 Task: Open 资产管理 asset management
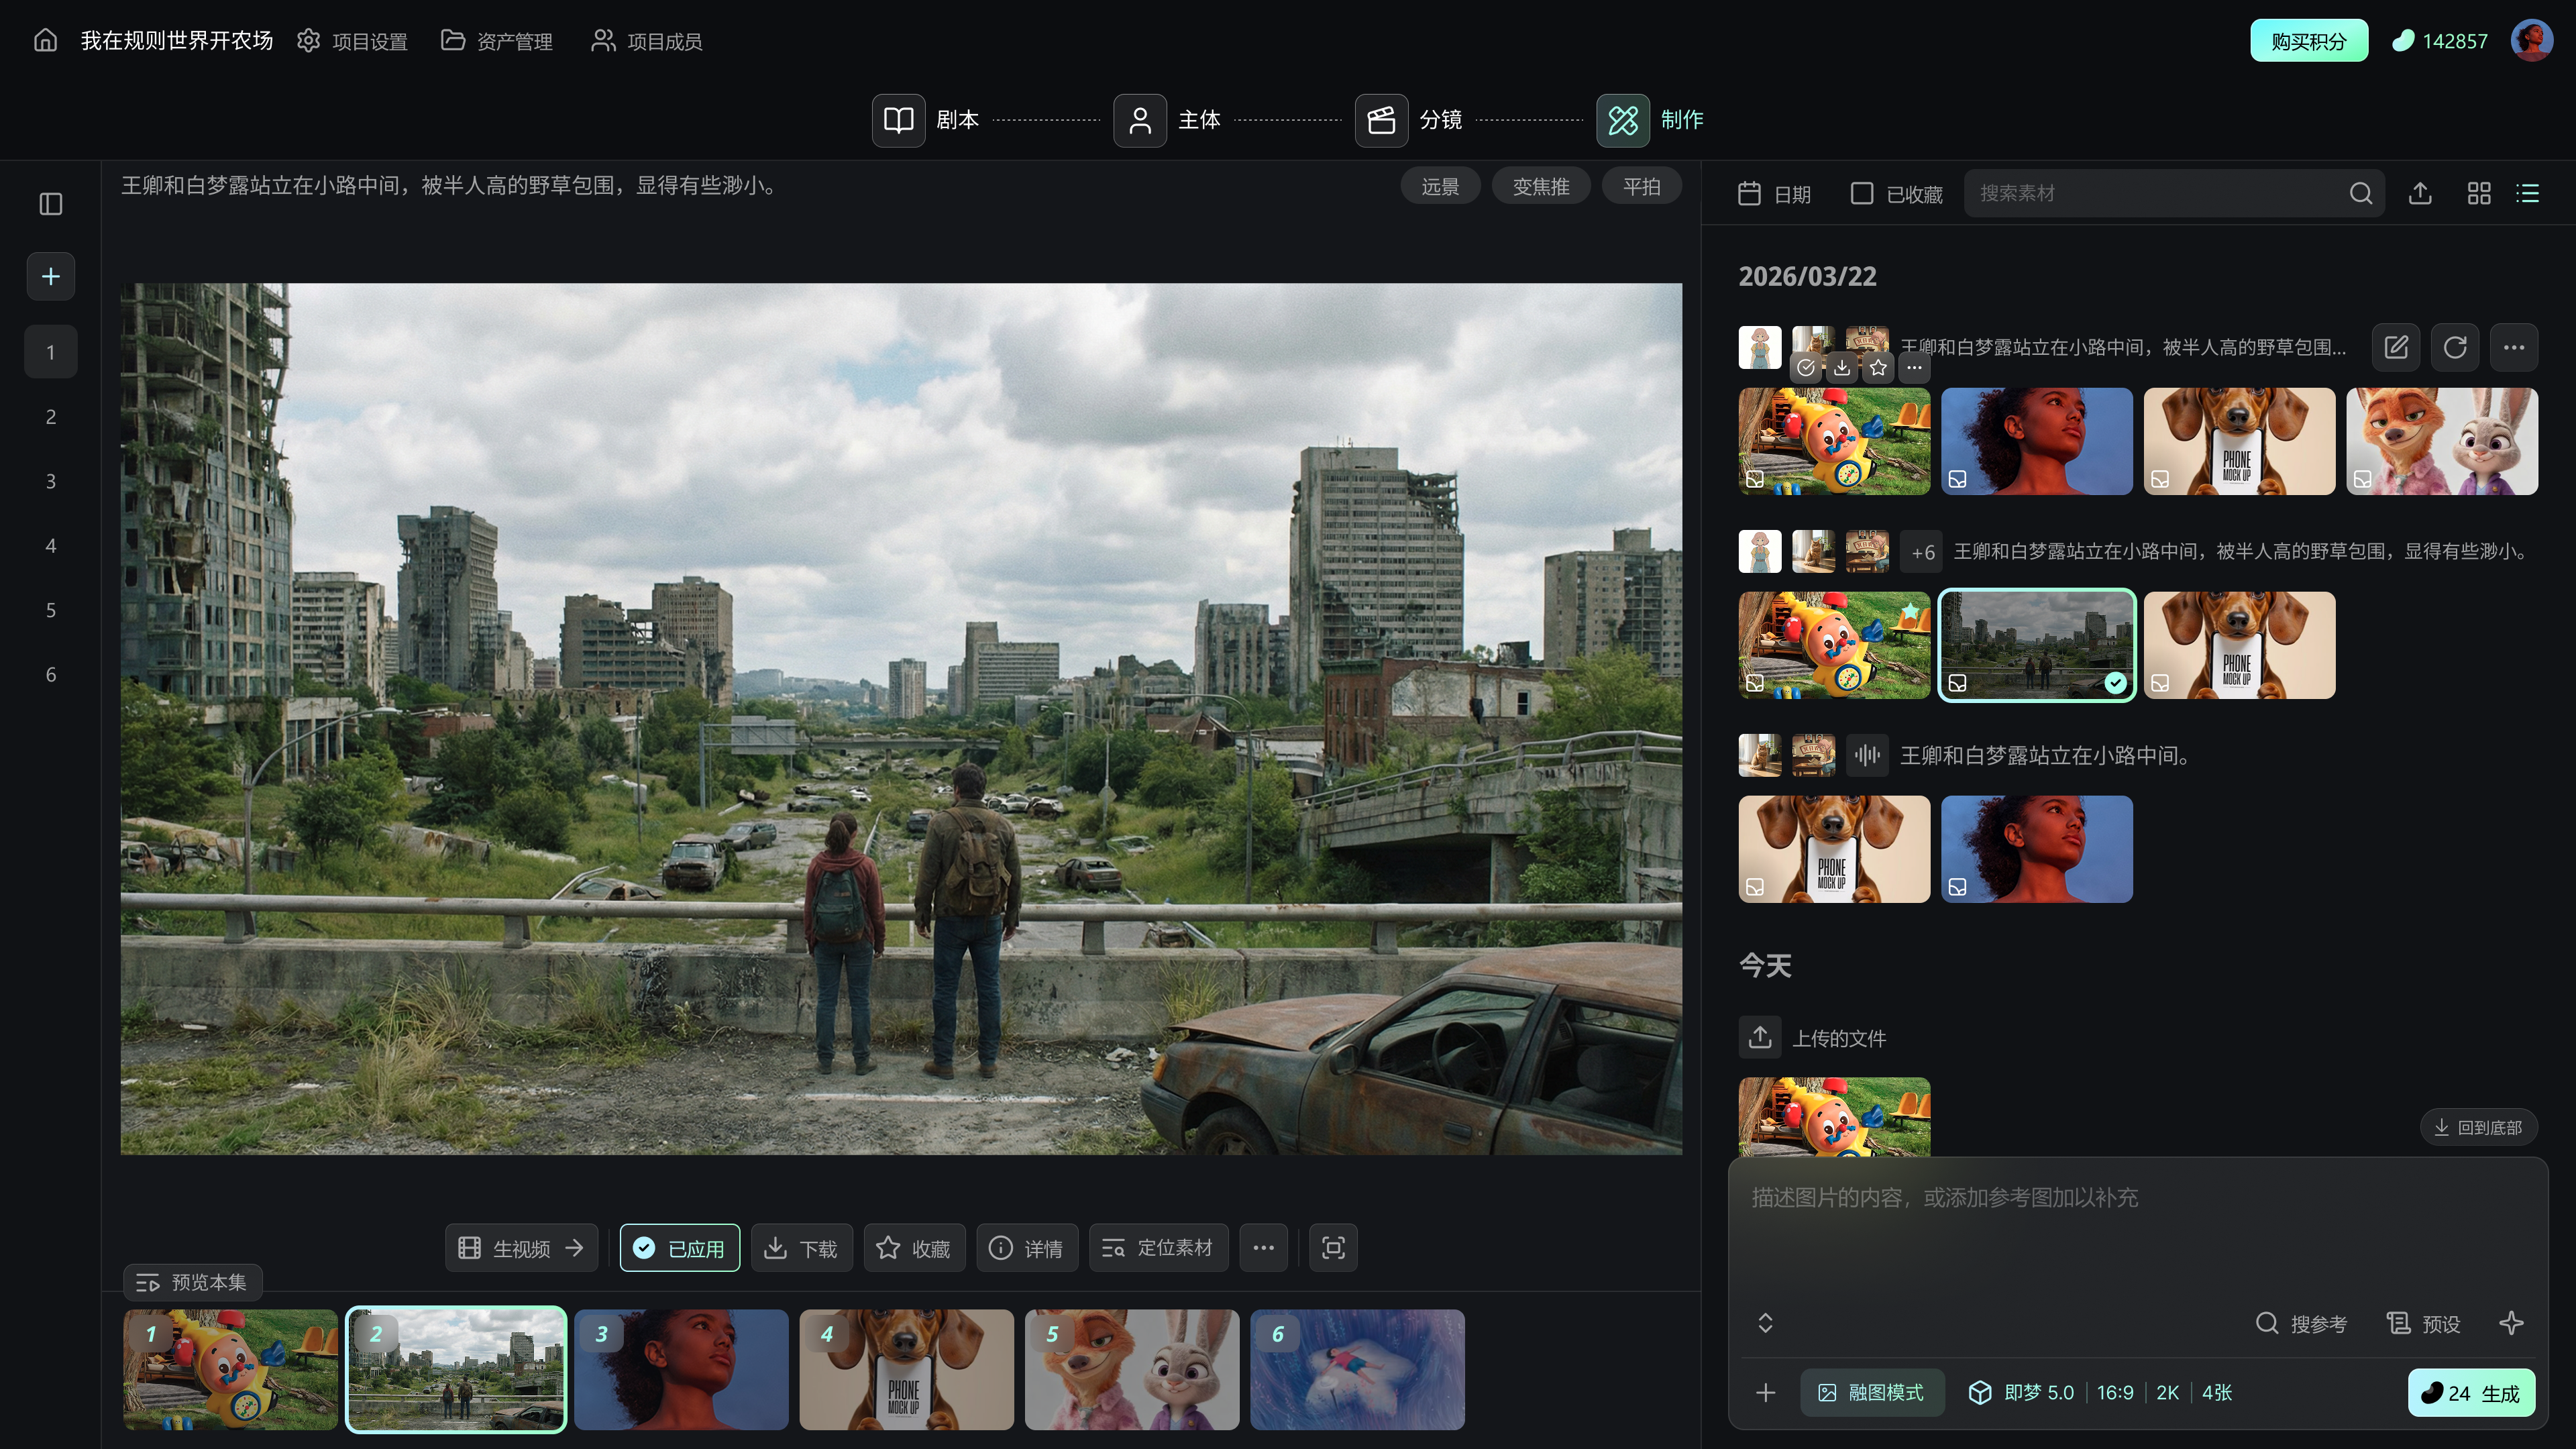[x=497, y=41]
